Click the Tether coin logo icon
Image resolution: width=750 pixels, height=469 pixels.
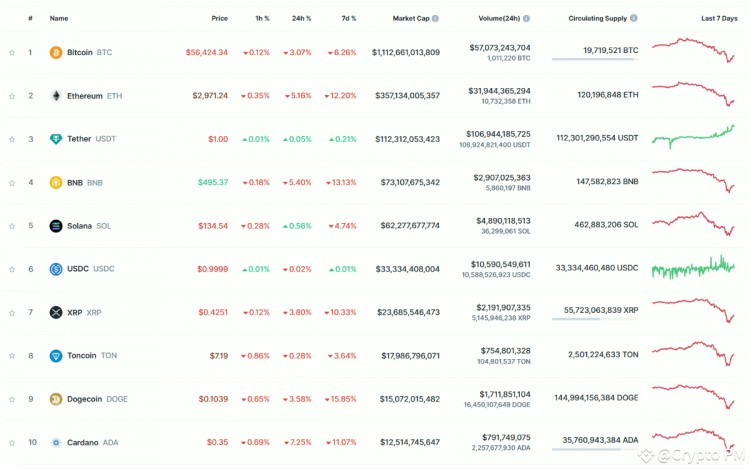[x=56, y=139]
